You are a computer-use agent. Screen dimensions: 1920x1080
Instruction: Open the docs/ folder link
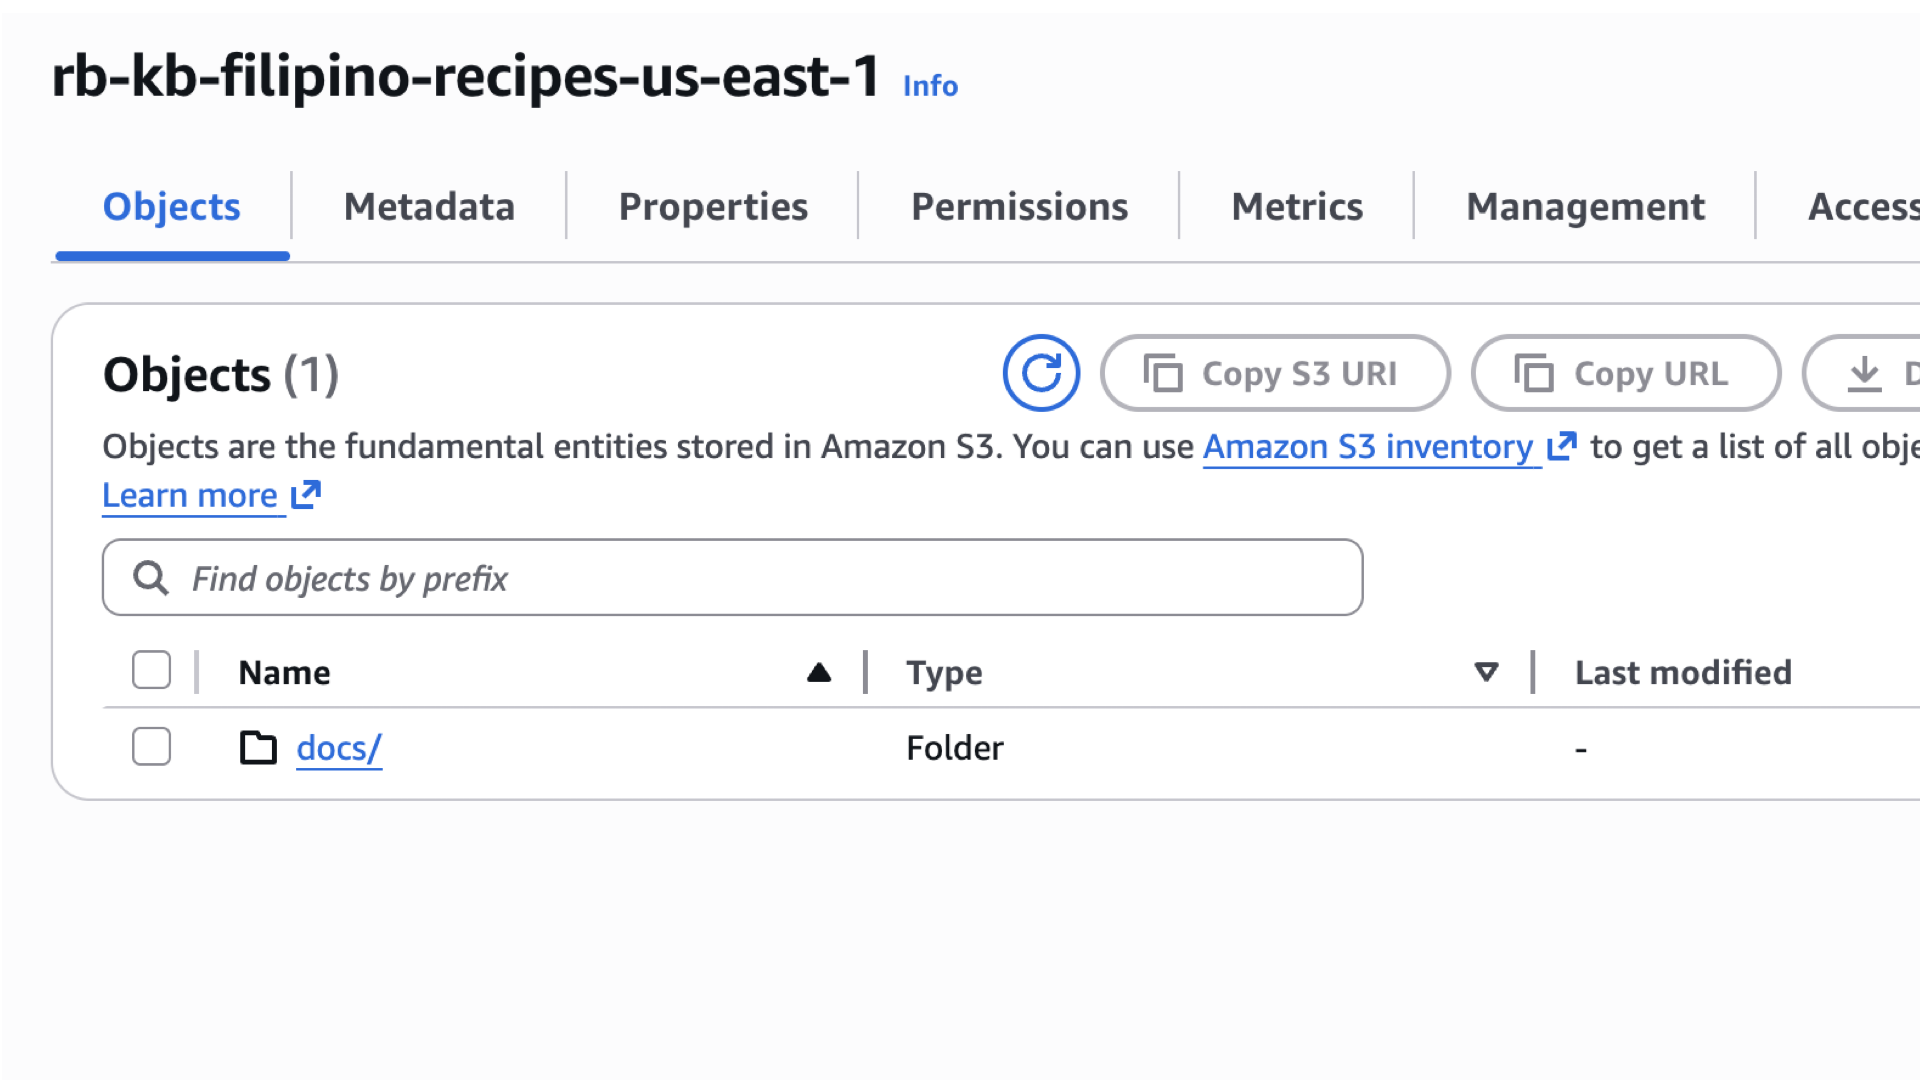click(x=339, y=748)
